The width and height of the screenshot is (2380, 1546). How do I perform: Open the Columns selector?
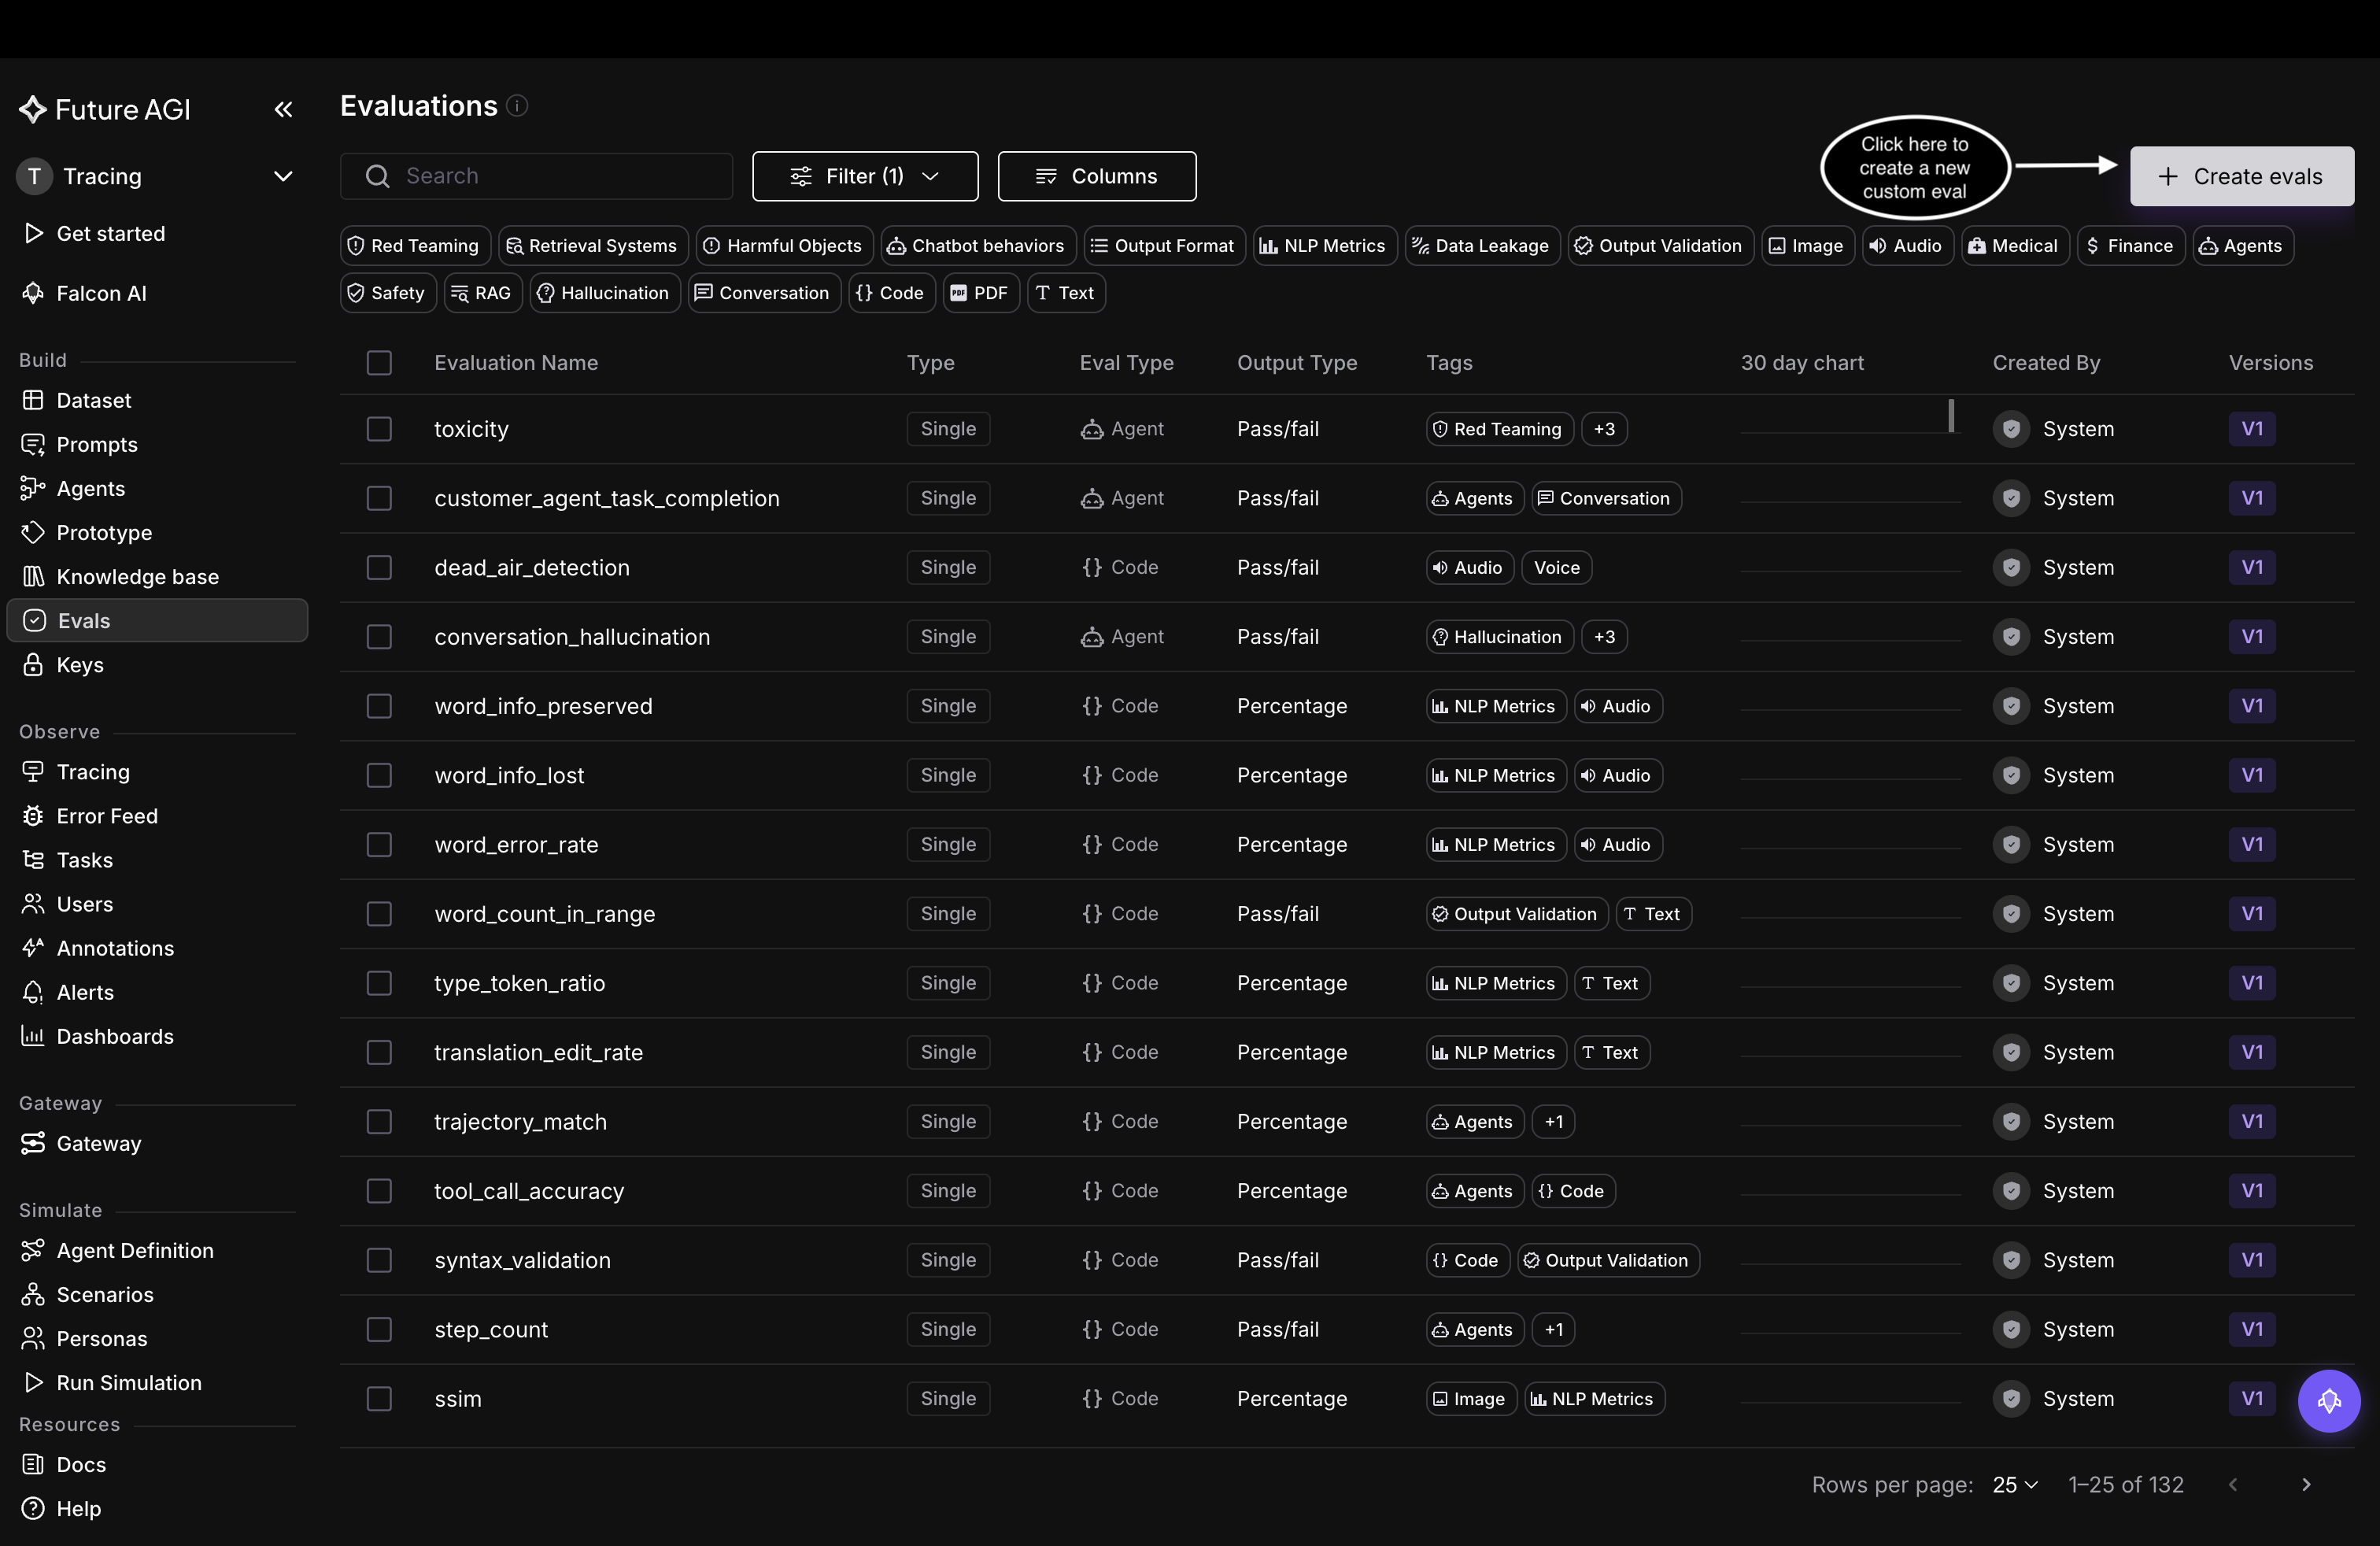[1096, 176]
